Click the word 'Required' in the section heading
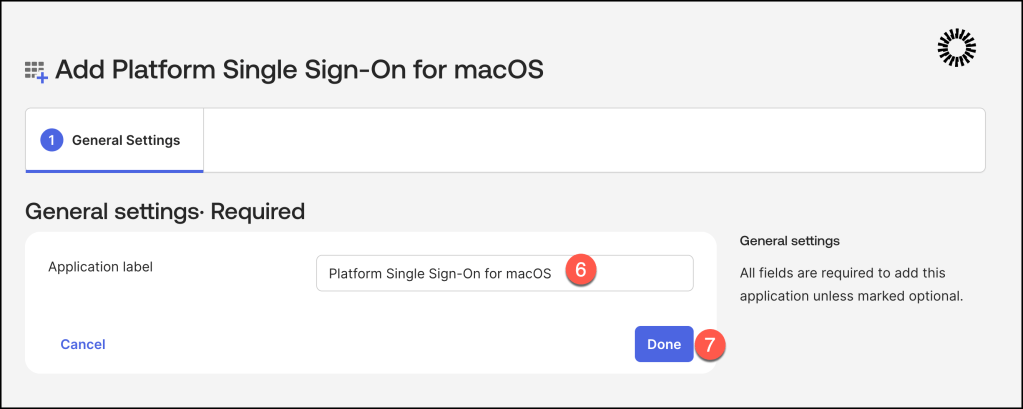The width and height of the screenshot is (1023, 409). pos(257,211)
